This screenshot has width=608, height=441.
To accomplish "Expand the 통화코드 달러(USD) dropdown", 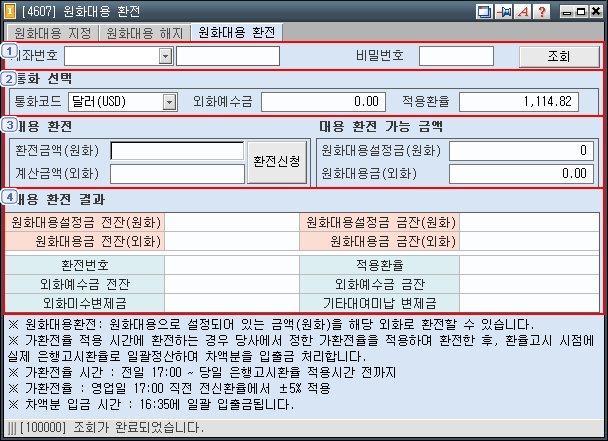I will [169, 102].
